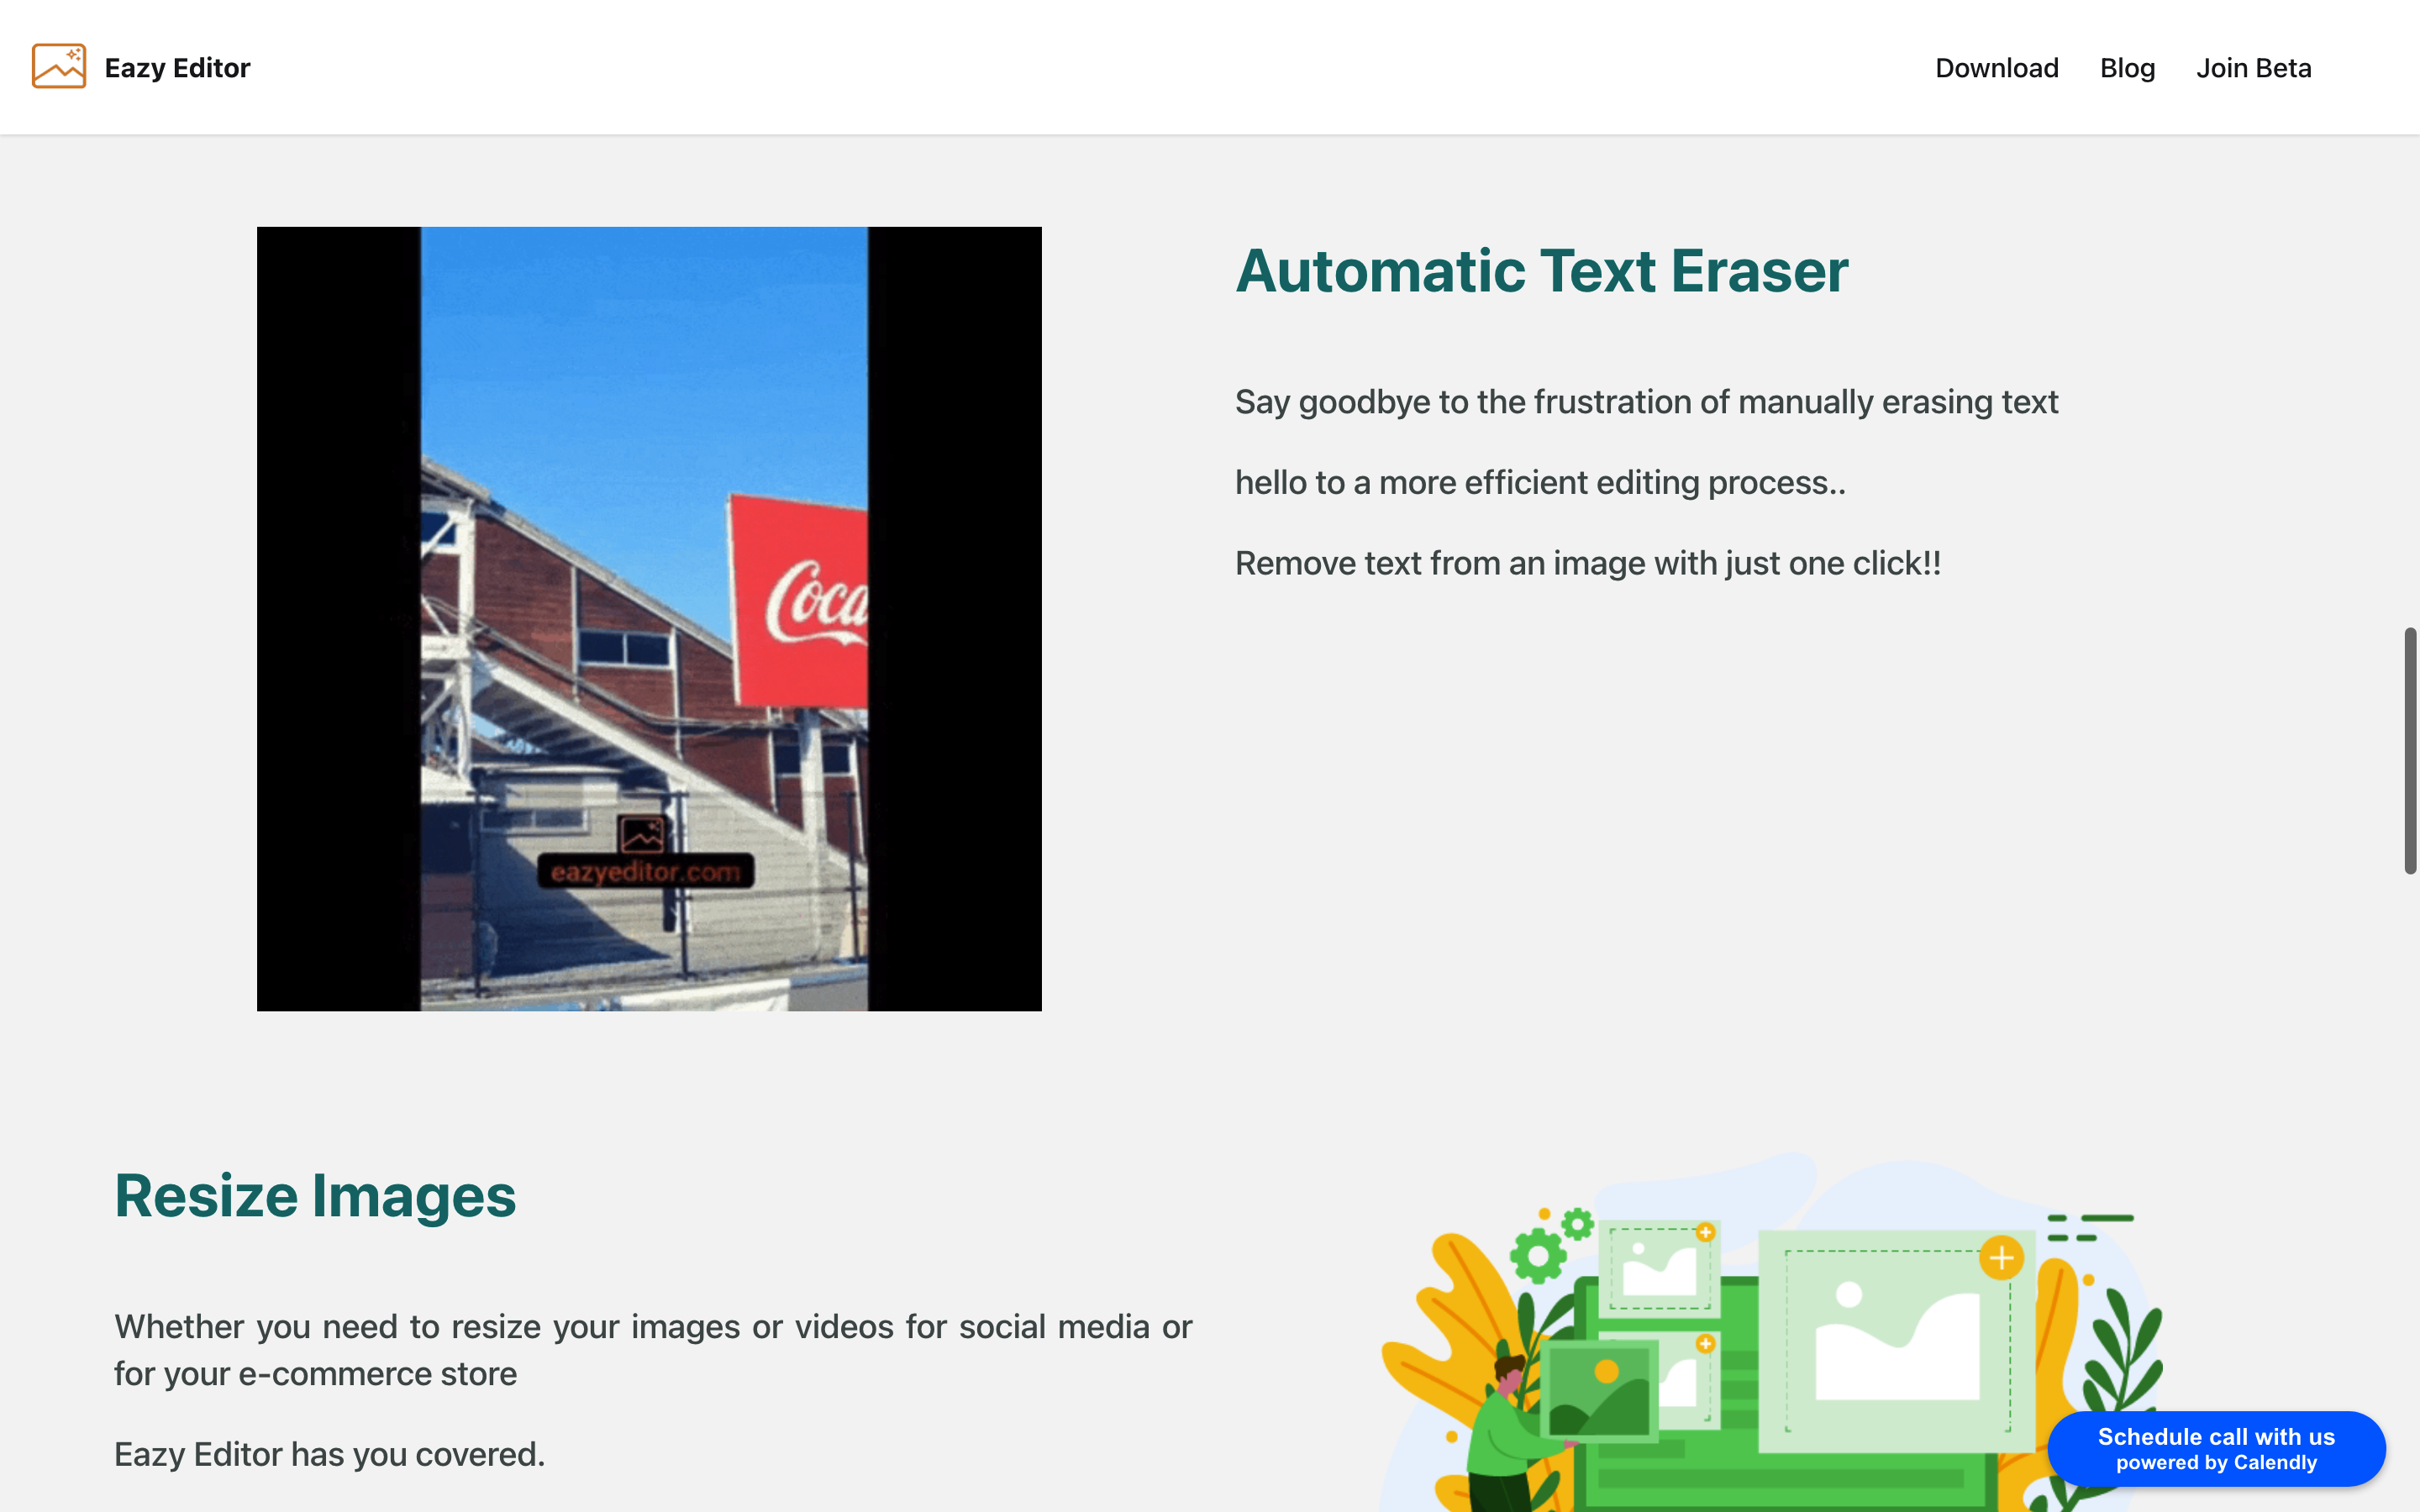The width and height of the screenshot is (2420, 1512).
Task: Click the Resize Images heading
Action: (x=315, y=1196)
